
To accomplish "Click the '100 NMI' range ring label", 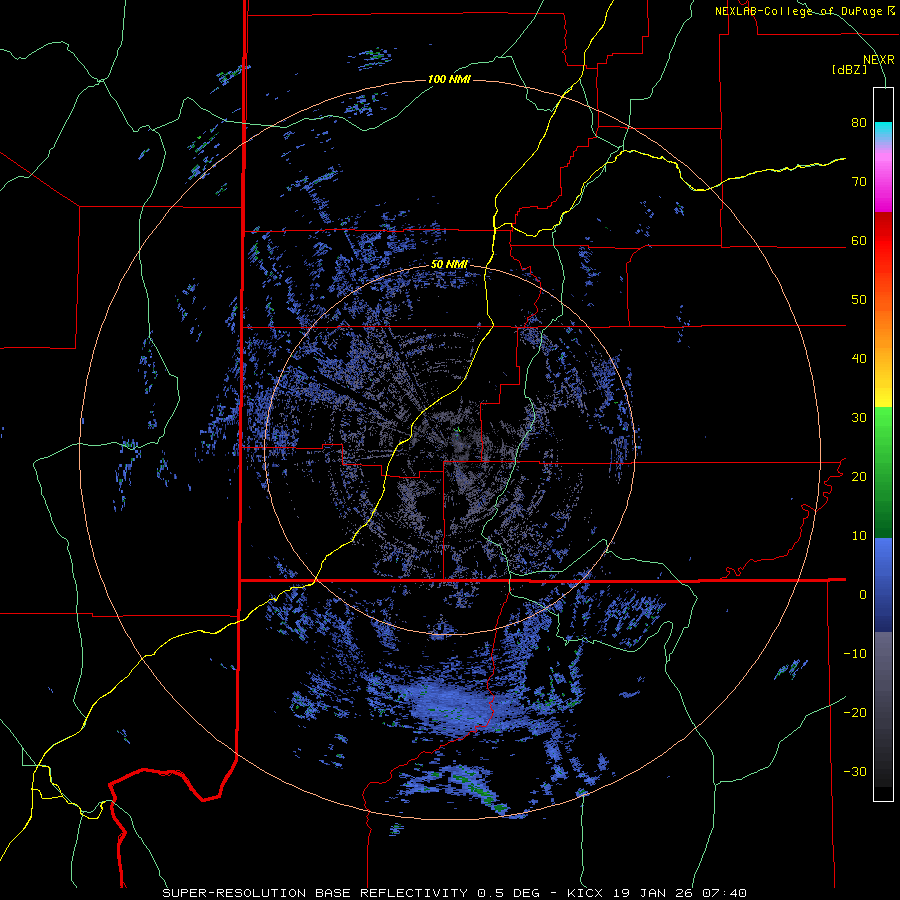I will pos(449,79).
